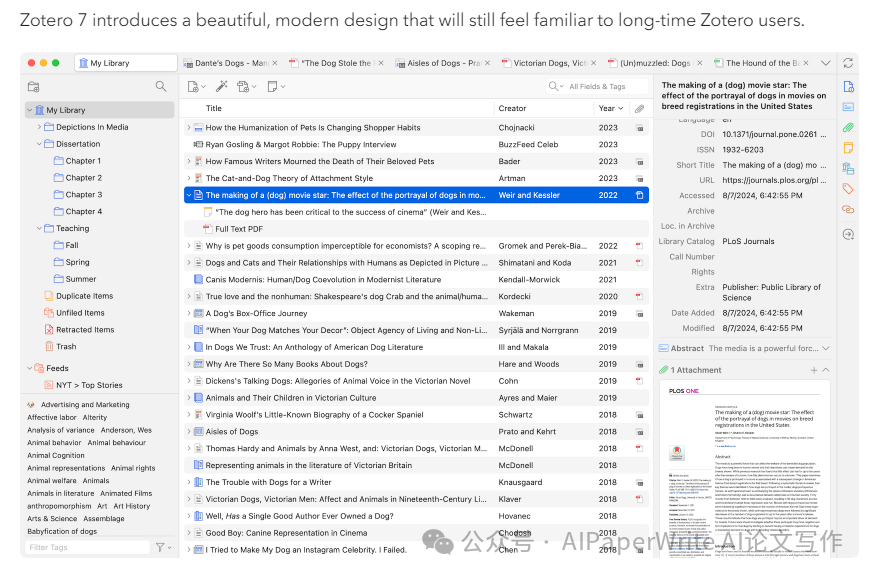Sort by Title column header
This screenshot has width=870, height=576.
(x=214, y=108)
